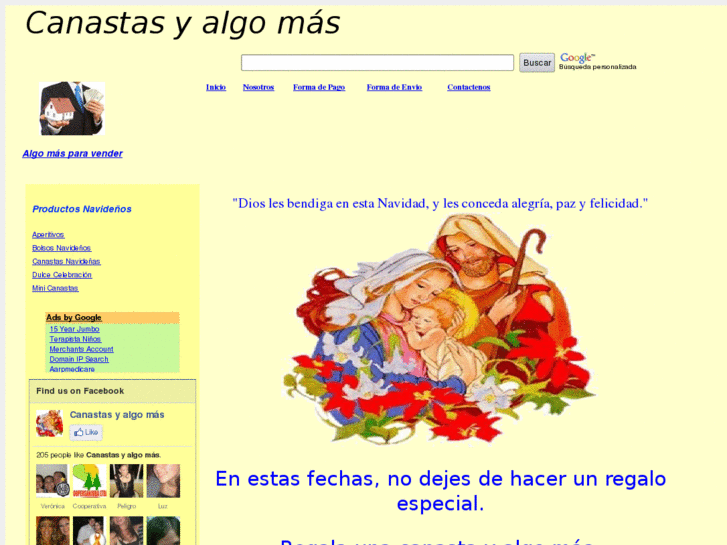727x545 pixels.
Task: Open the Aperitivos category link
Action: point(48,235)
